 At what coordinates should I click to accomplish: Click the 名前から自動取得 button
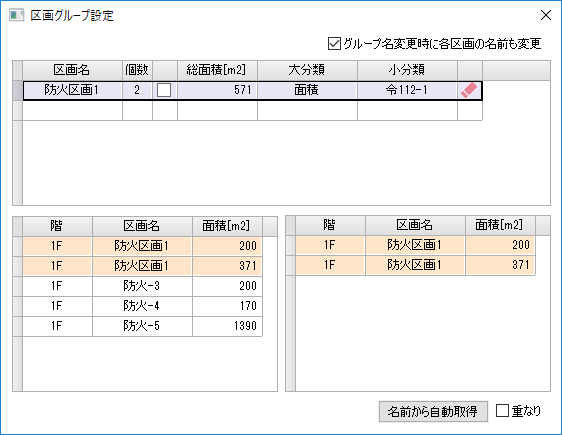[x=433, y=411]
